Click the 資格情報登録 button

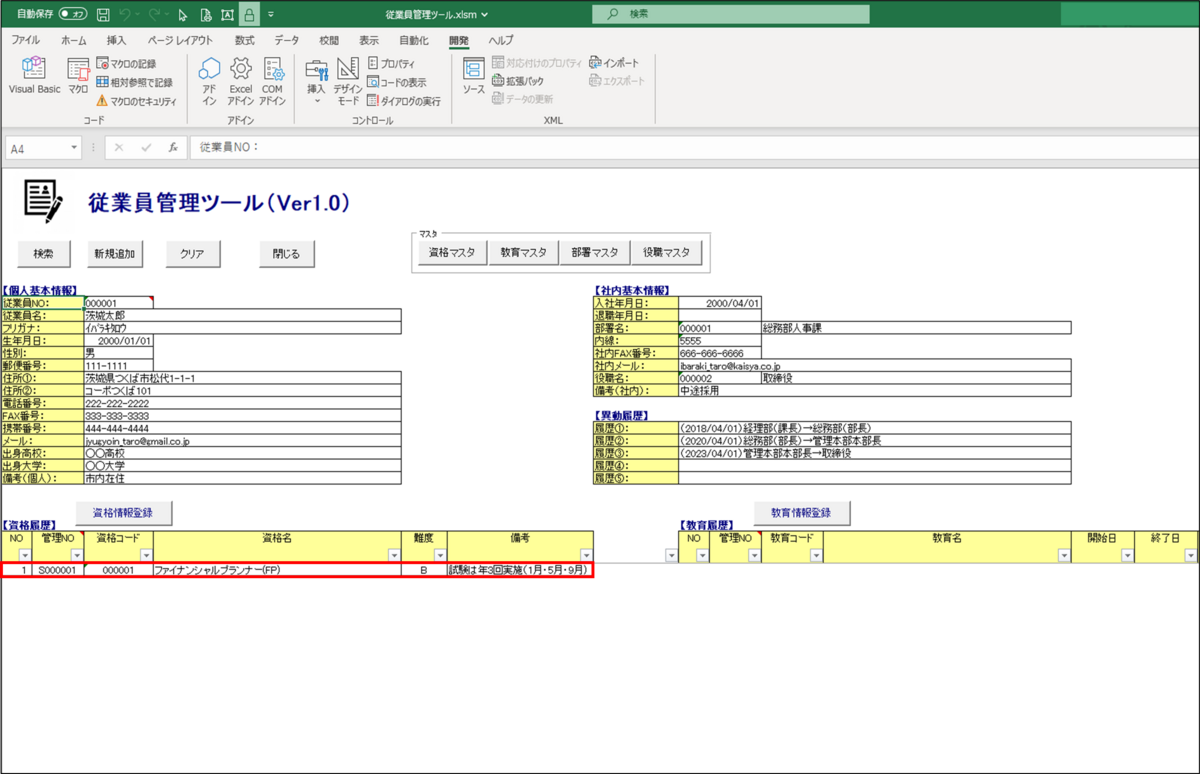tap(124, 512)
